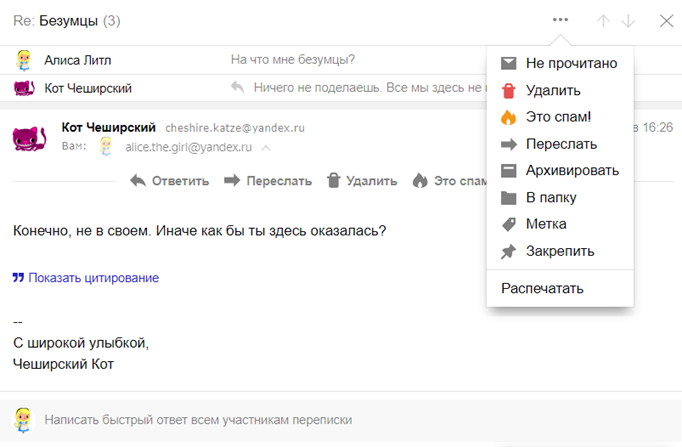Expand quoted text via 'Показать цитирование'
The width and height of the screenshot is (682, 447).
pos(92,278)
